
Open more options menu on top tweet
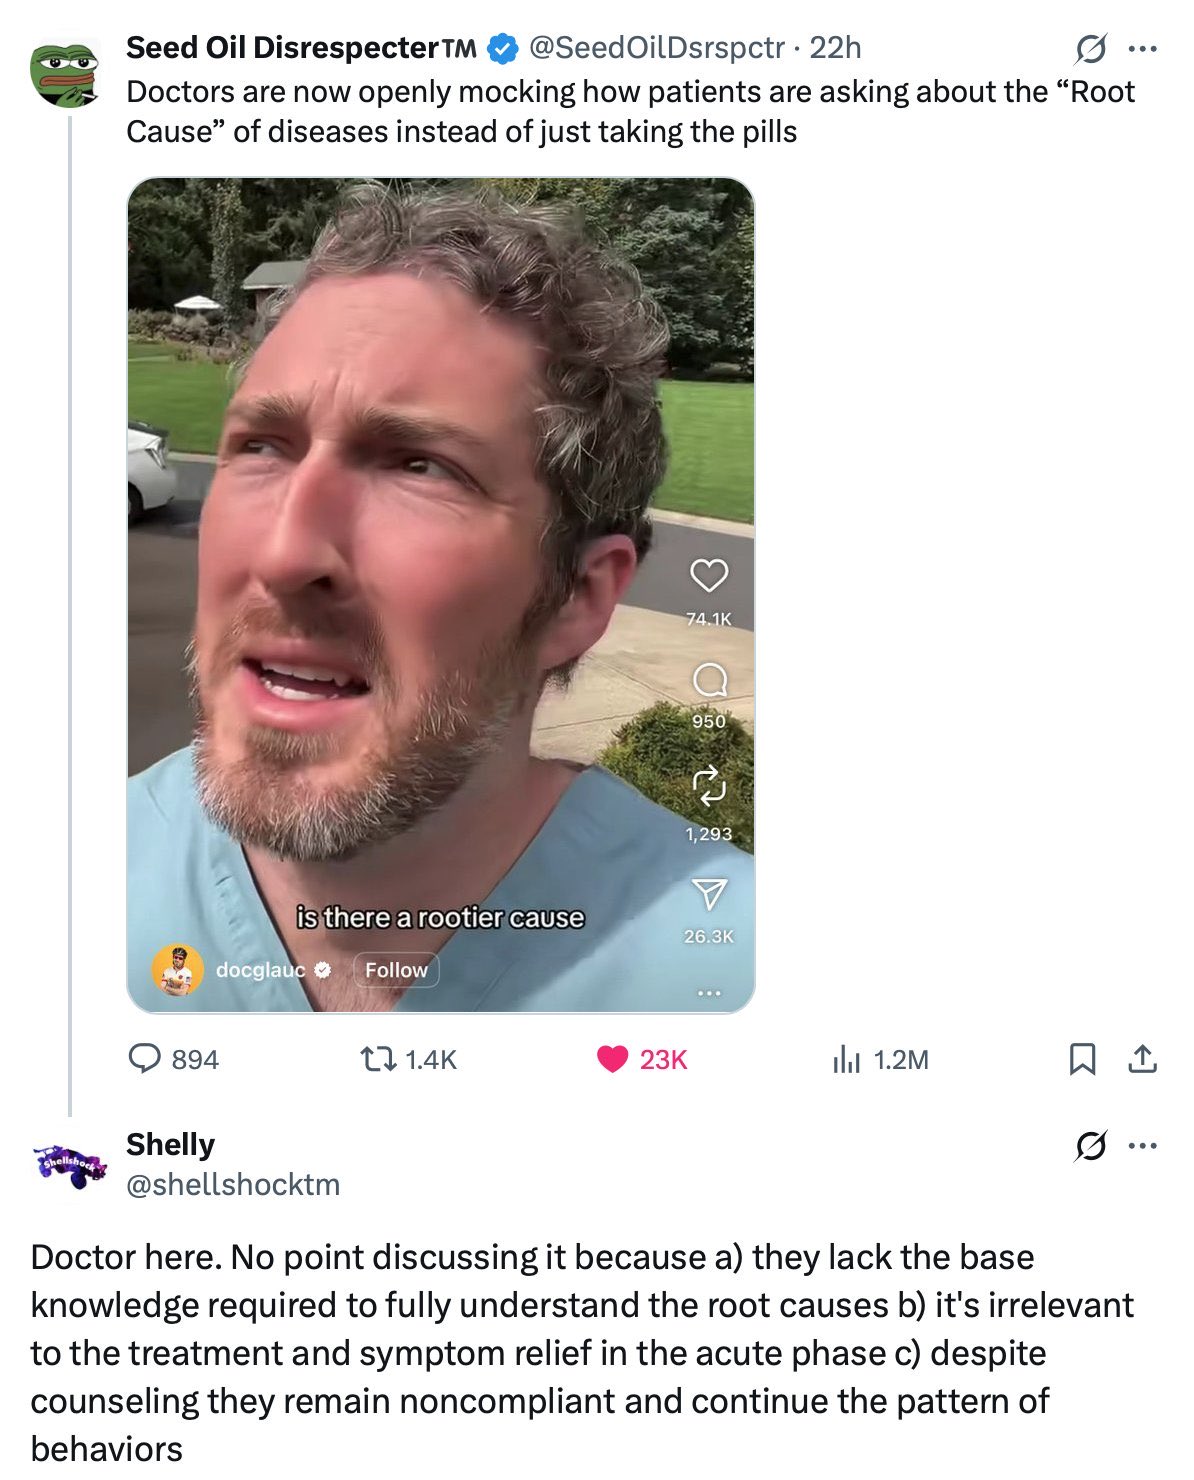tap(1142, 48)
